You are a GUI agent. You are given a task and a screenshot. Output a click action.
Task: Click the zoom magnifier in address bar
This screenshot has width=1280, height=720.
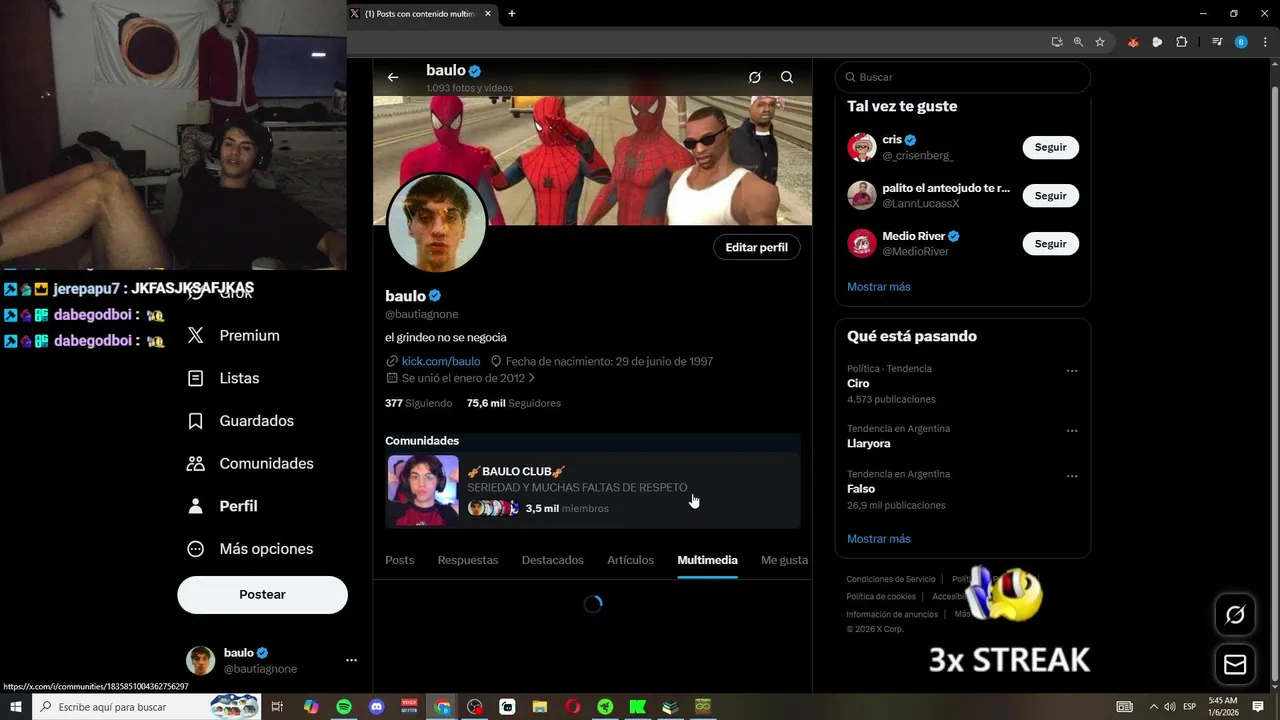click(x=1078, y=42)
